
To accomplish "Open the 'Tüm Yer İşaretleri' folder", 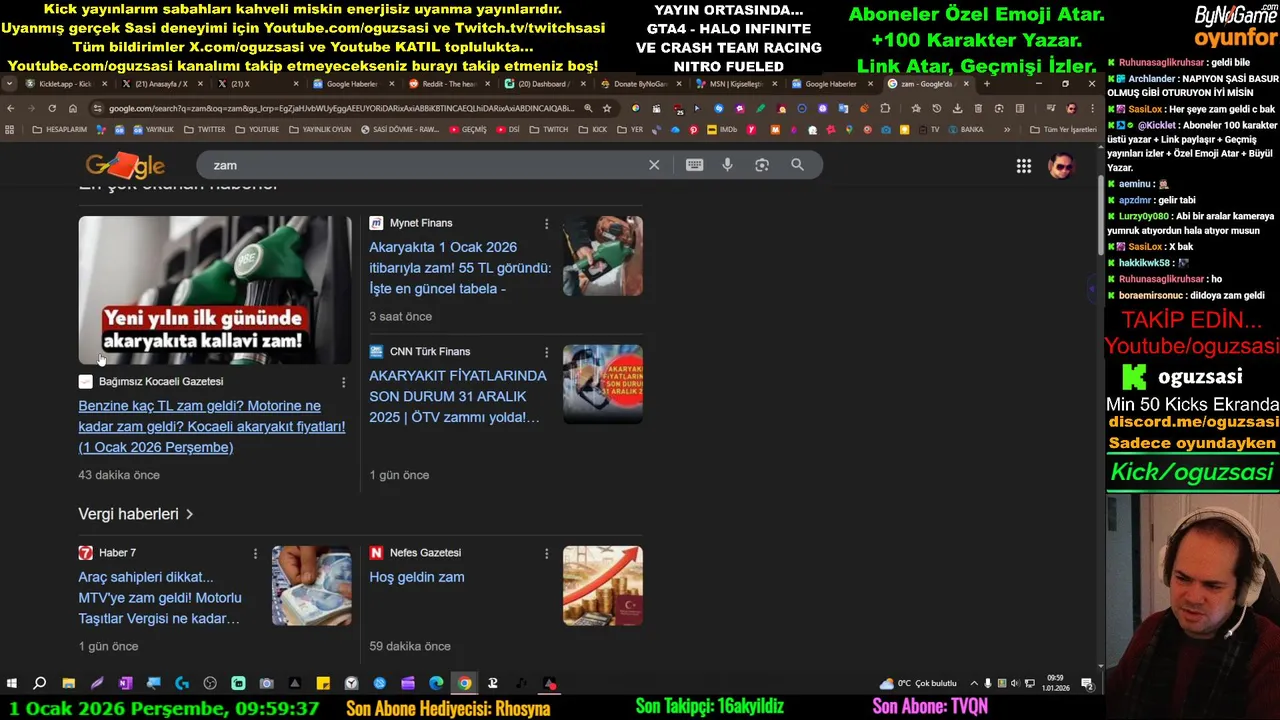I will 1064,129.
